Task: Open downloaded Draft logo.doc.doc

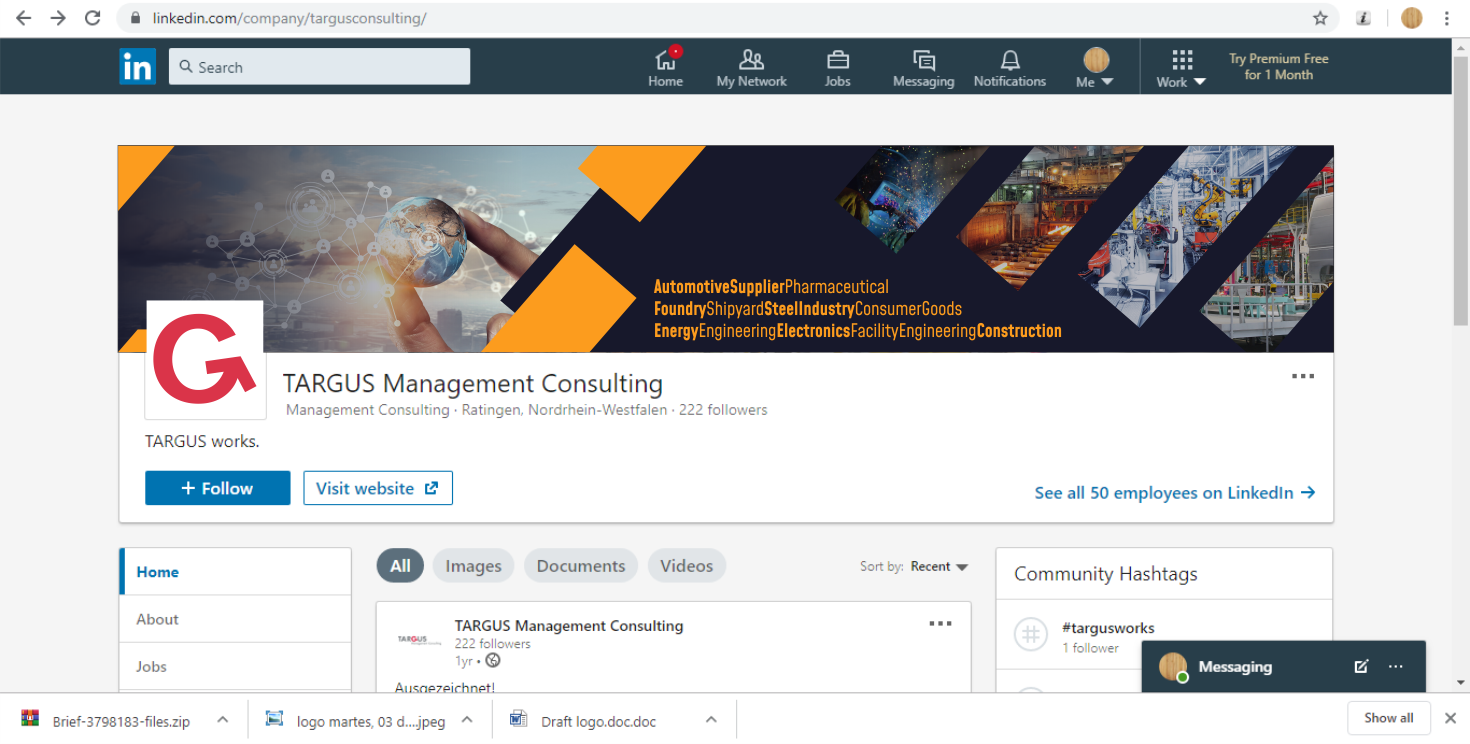Action: coord(583,720)
